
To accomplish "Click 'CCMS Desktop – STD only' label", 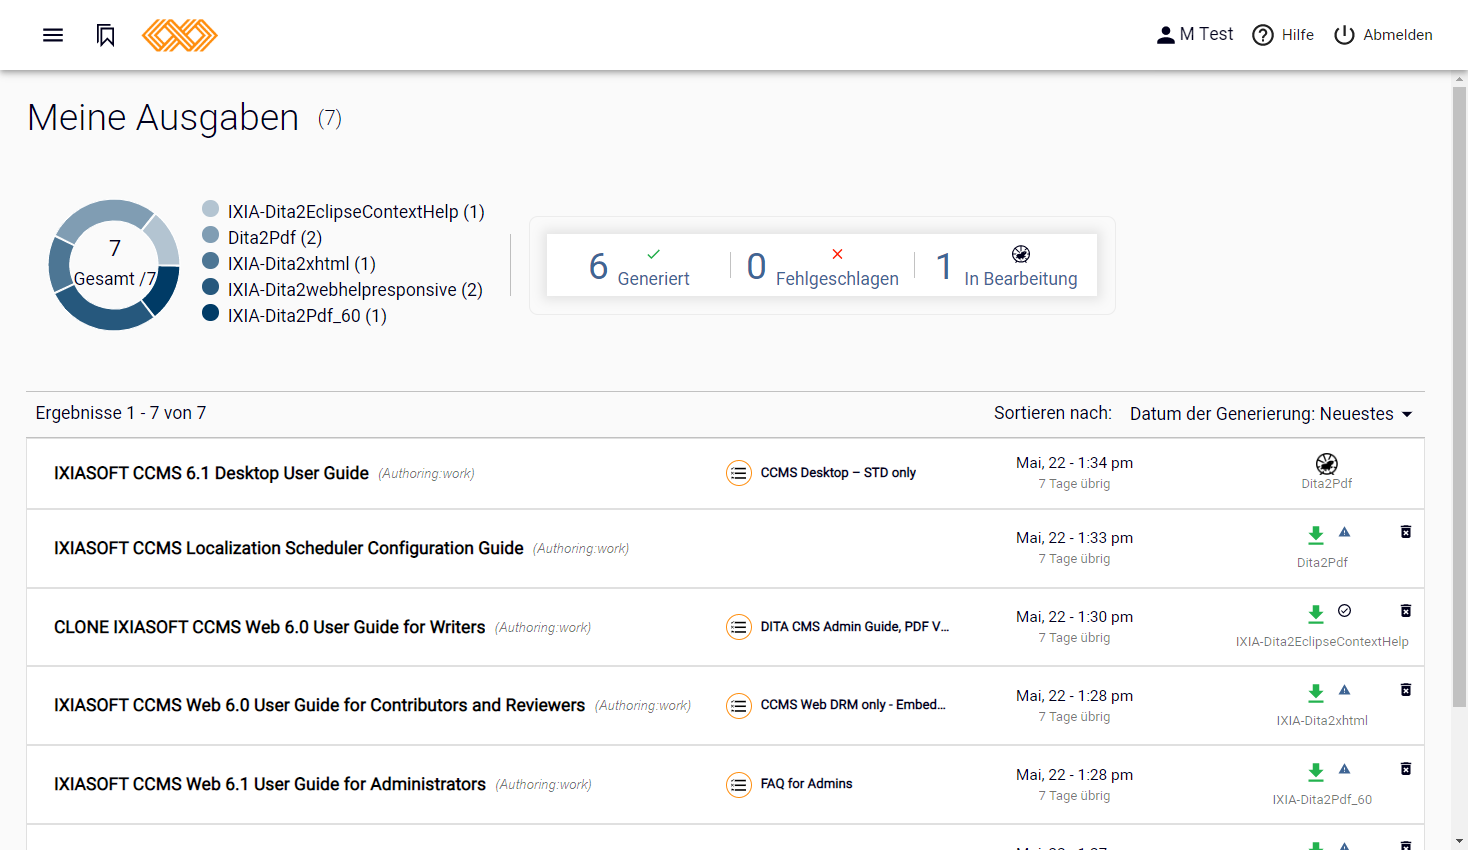I will (x=838, y=473).
